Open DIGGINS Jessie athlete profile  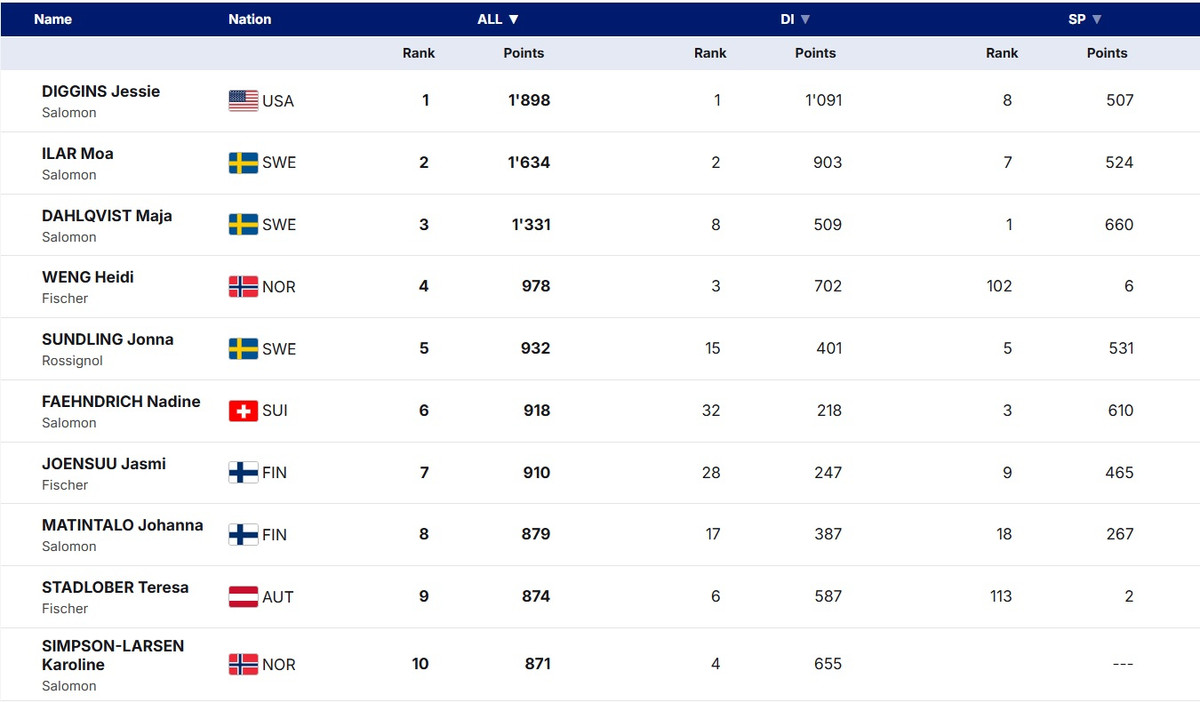click(x=101, y=91)
